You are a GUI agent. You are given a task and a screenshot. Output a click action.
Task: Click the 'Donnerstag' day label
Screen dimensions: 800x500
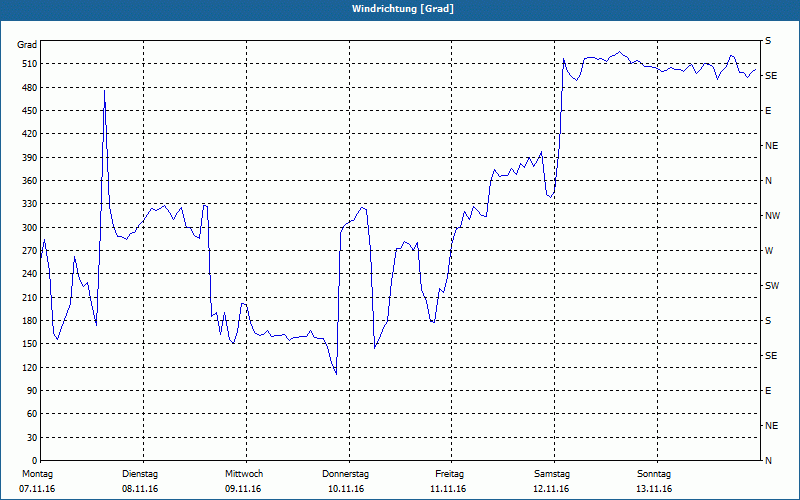click(x=345, y=474)
